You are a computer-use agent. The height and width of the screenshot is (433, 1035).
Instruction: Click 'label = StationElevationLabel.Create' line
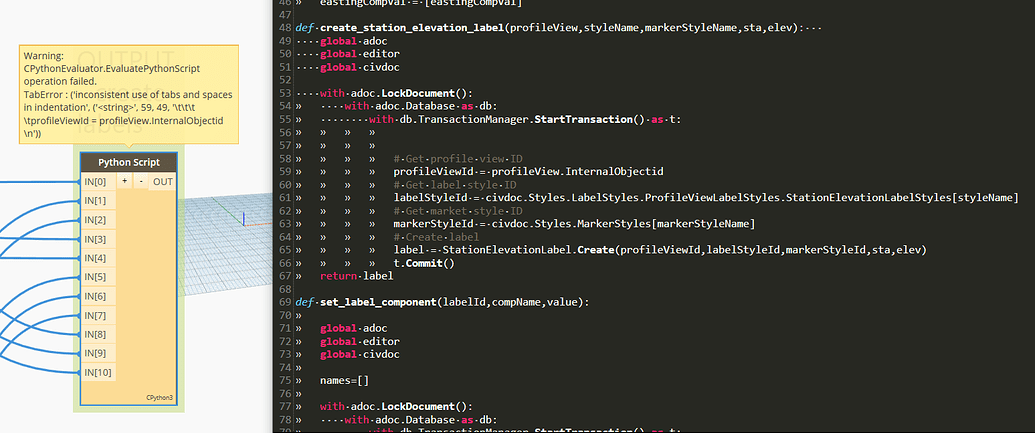pos(661,250)
